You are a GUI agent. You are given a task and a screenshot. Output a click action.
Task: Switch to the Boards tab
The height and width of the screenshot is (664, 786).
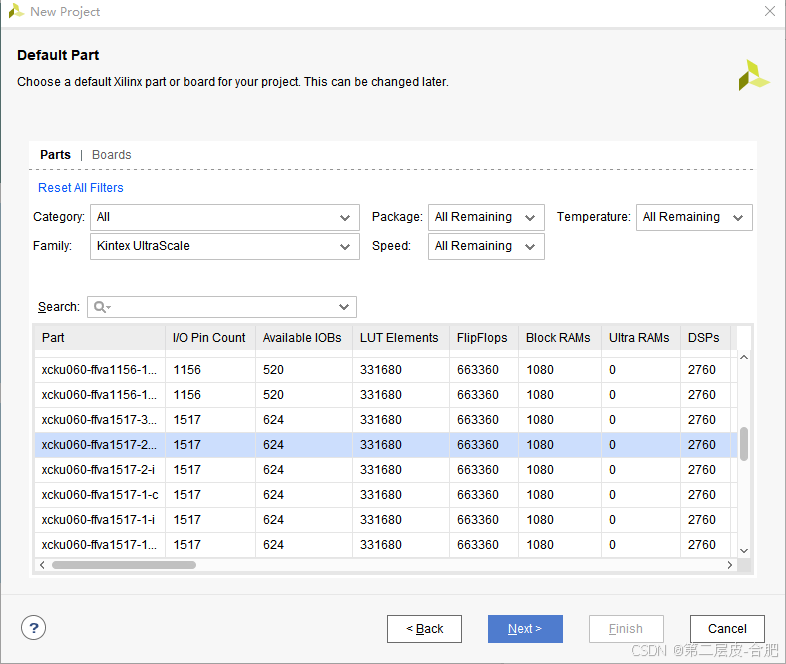coord(111,155)
